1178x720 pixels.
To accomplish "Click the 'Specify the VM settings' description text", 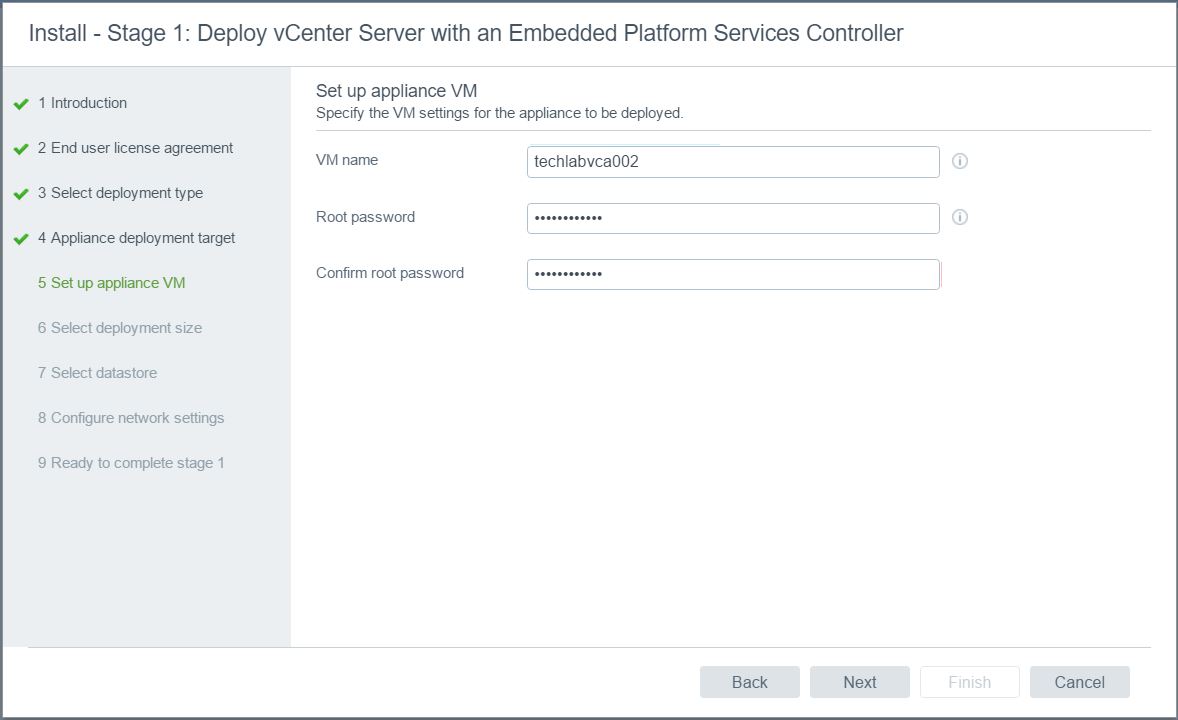I will point(500,113).
